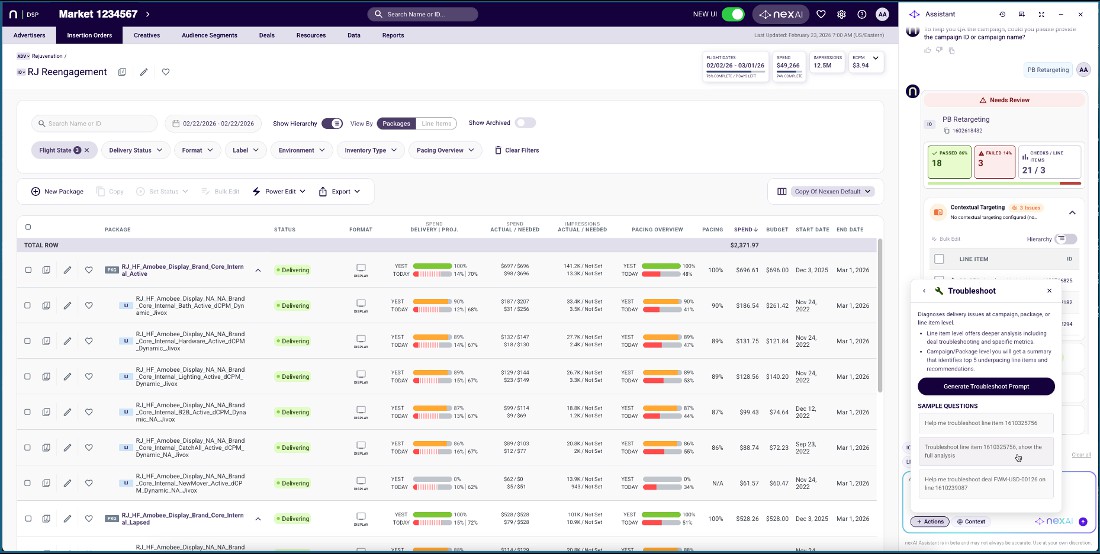Open details icon for Bath_Active line item row
Image resolution: width=1100 pixels, height=554 pixels.
coord(46,306)
